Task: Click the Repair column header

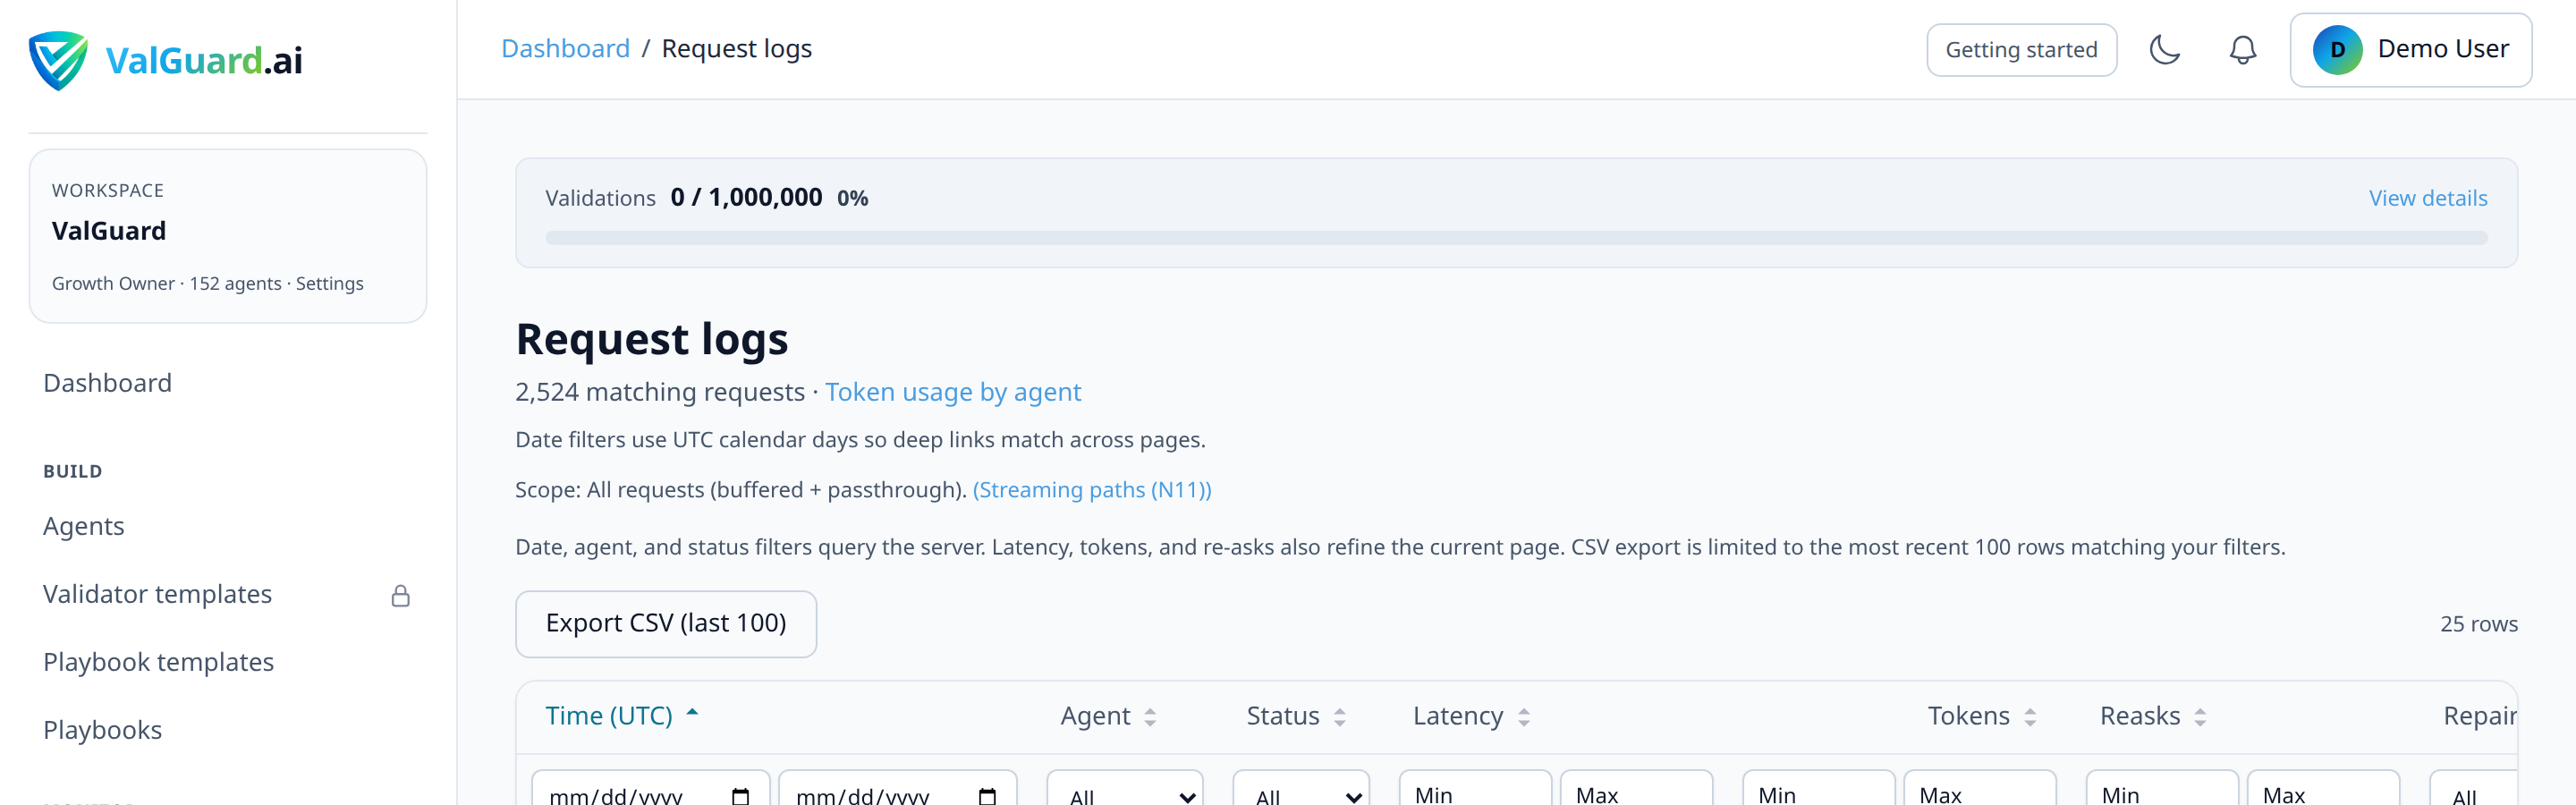Action: click(x=2480, y=716)
